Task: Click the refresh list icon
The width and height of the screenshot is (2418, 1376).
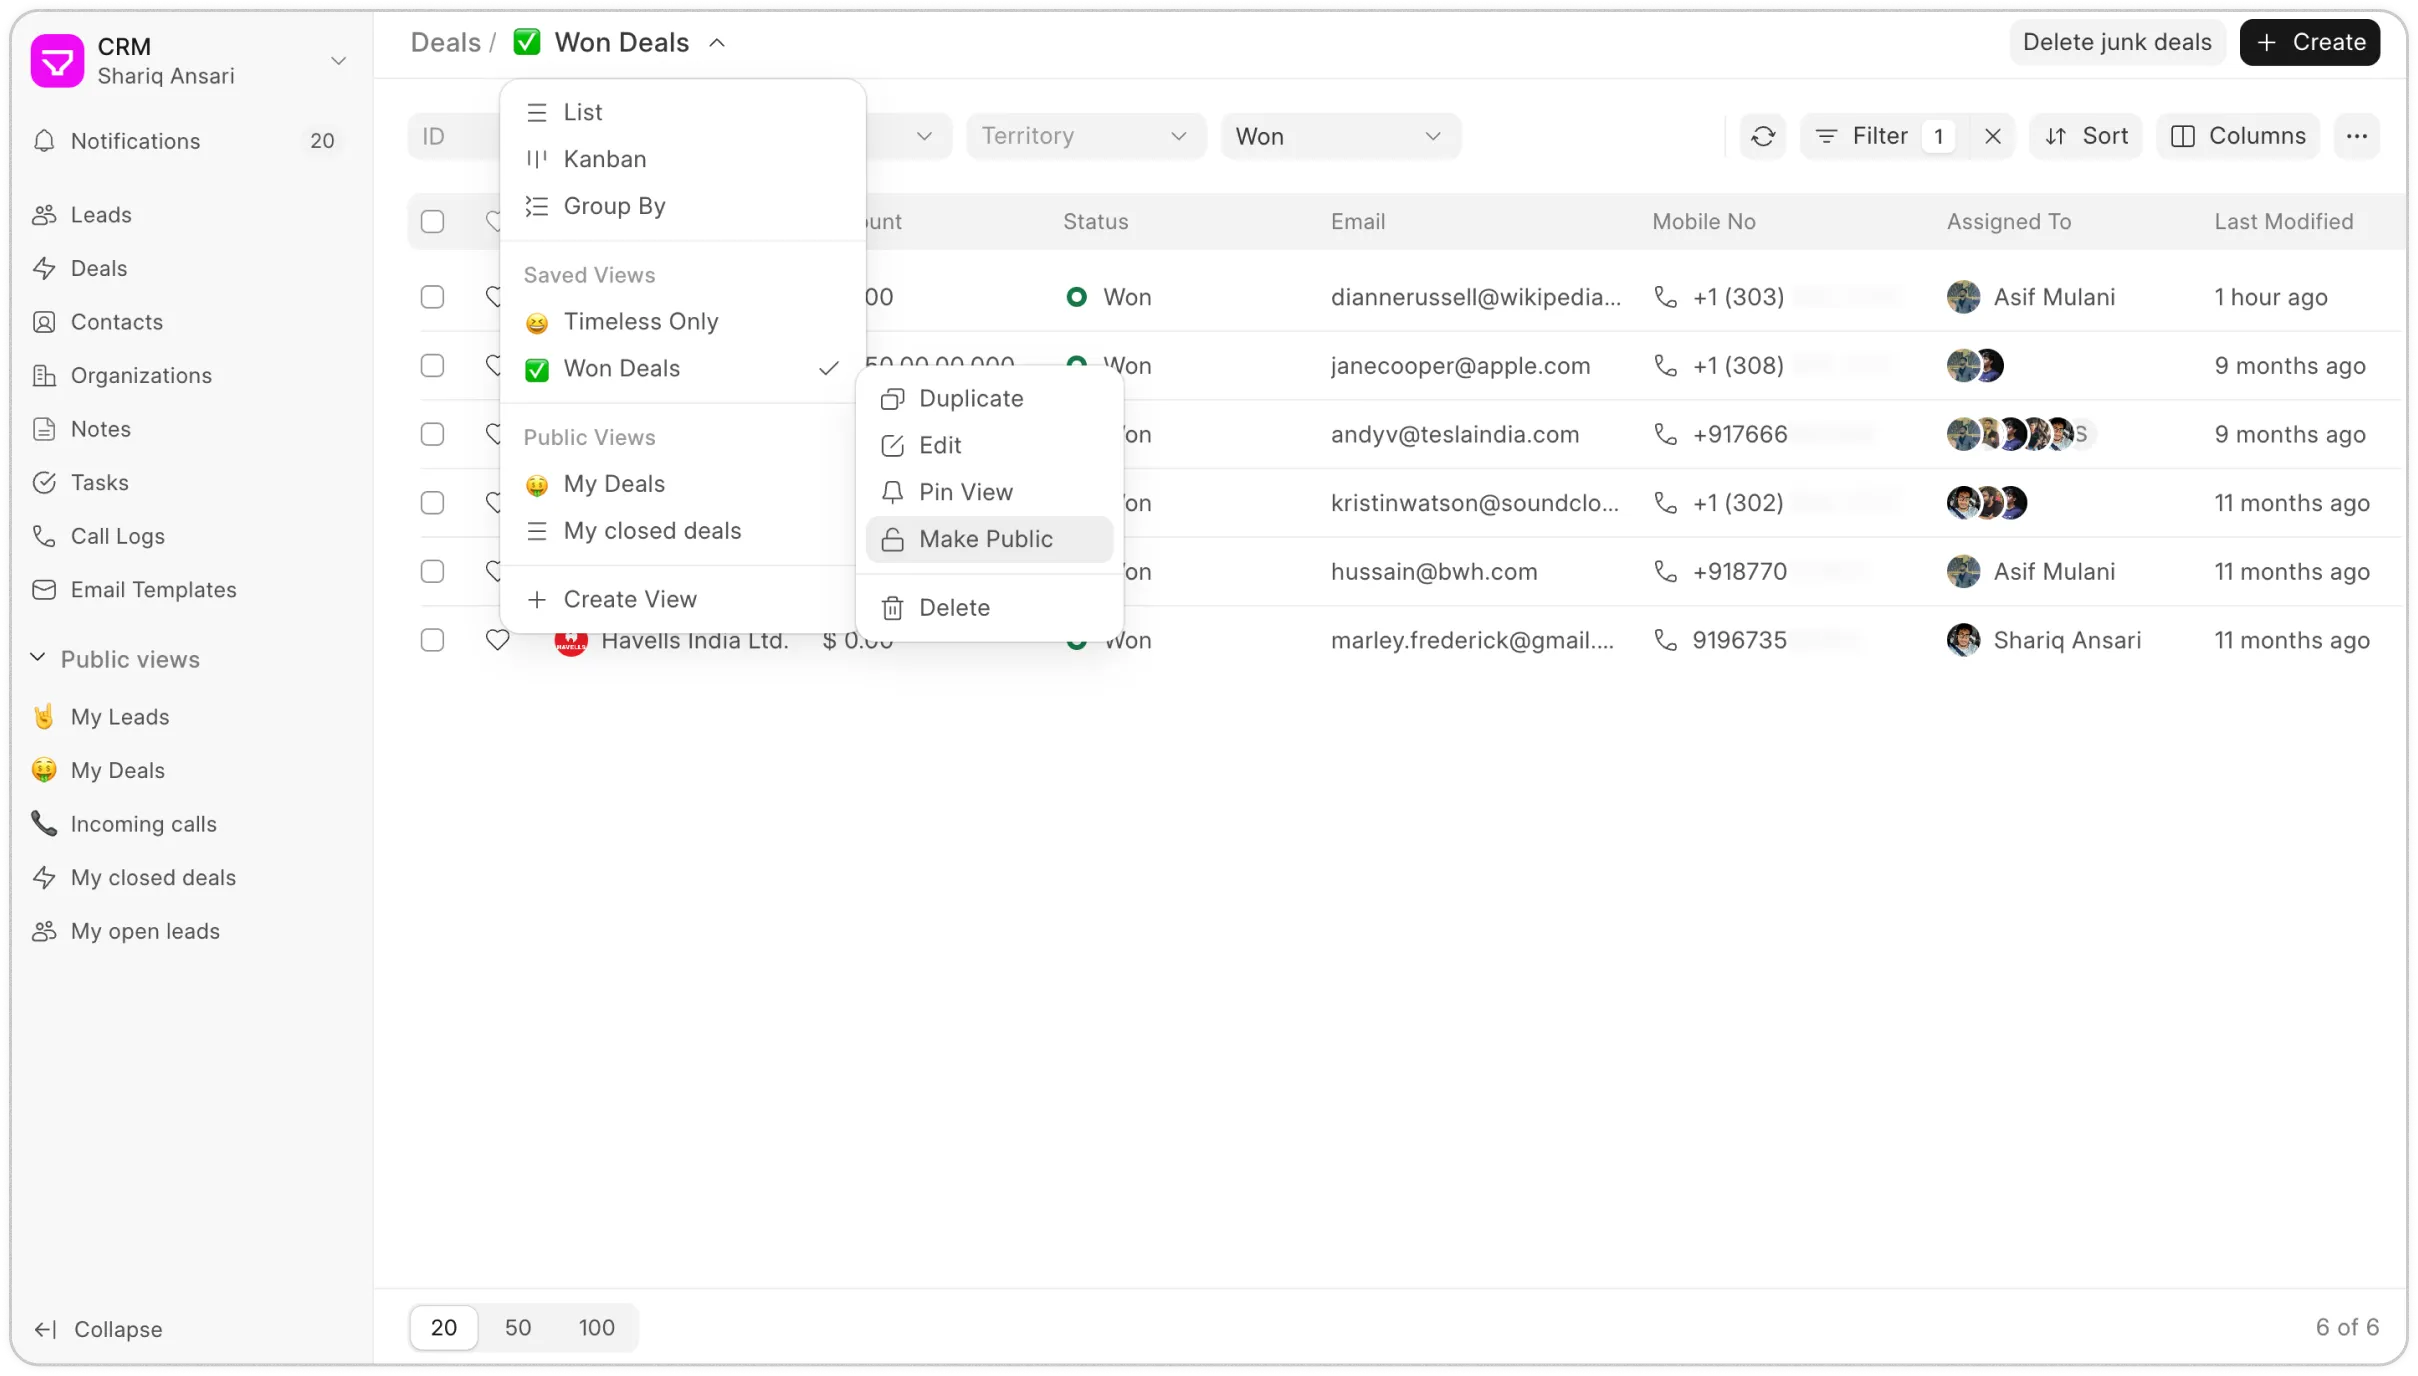Action: [1763, 136]
